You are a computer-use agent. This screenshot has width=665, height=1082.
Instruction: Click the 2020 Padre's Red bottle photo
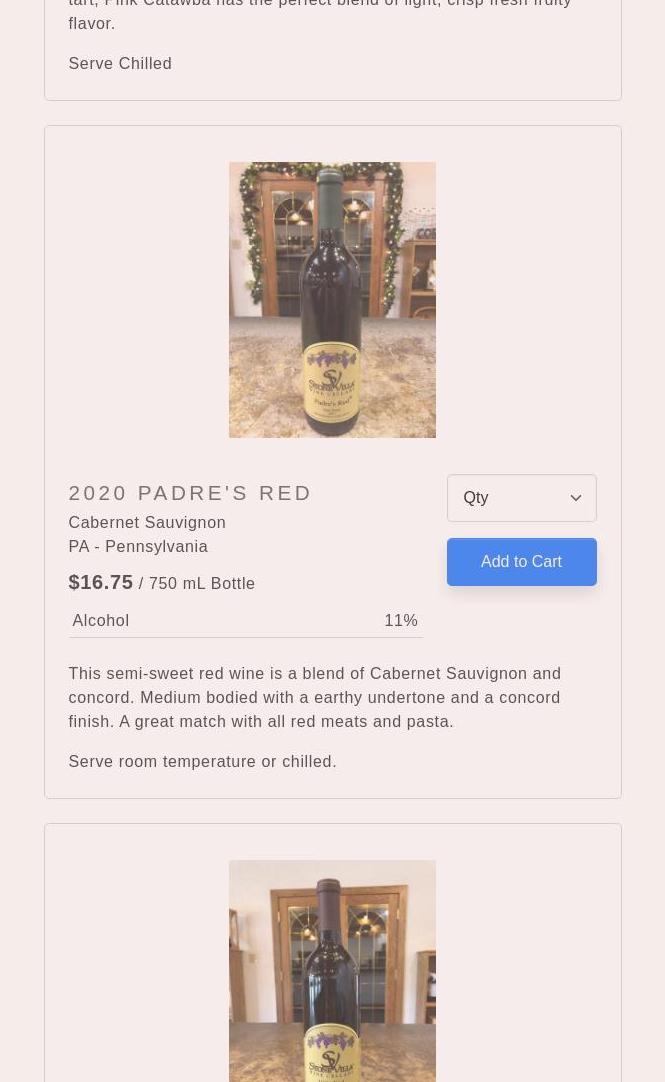click(x=332, y=300)
